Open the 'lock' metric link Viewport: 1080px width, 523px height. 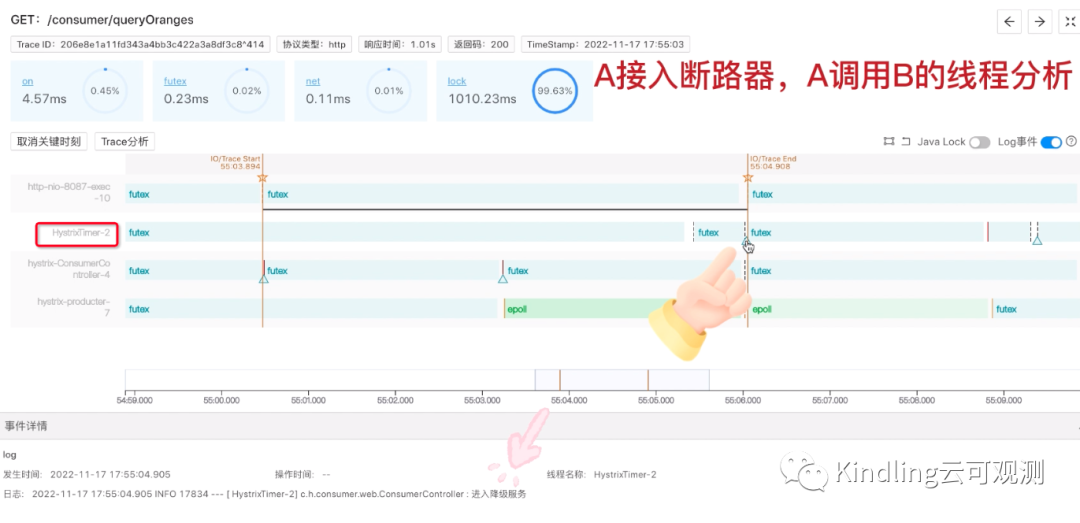point(457,81)
